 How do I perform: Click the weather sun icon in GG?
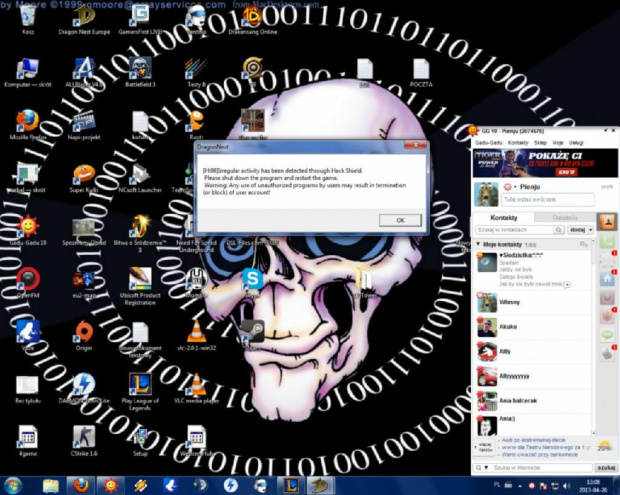tap(604, 447)
